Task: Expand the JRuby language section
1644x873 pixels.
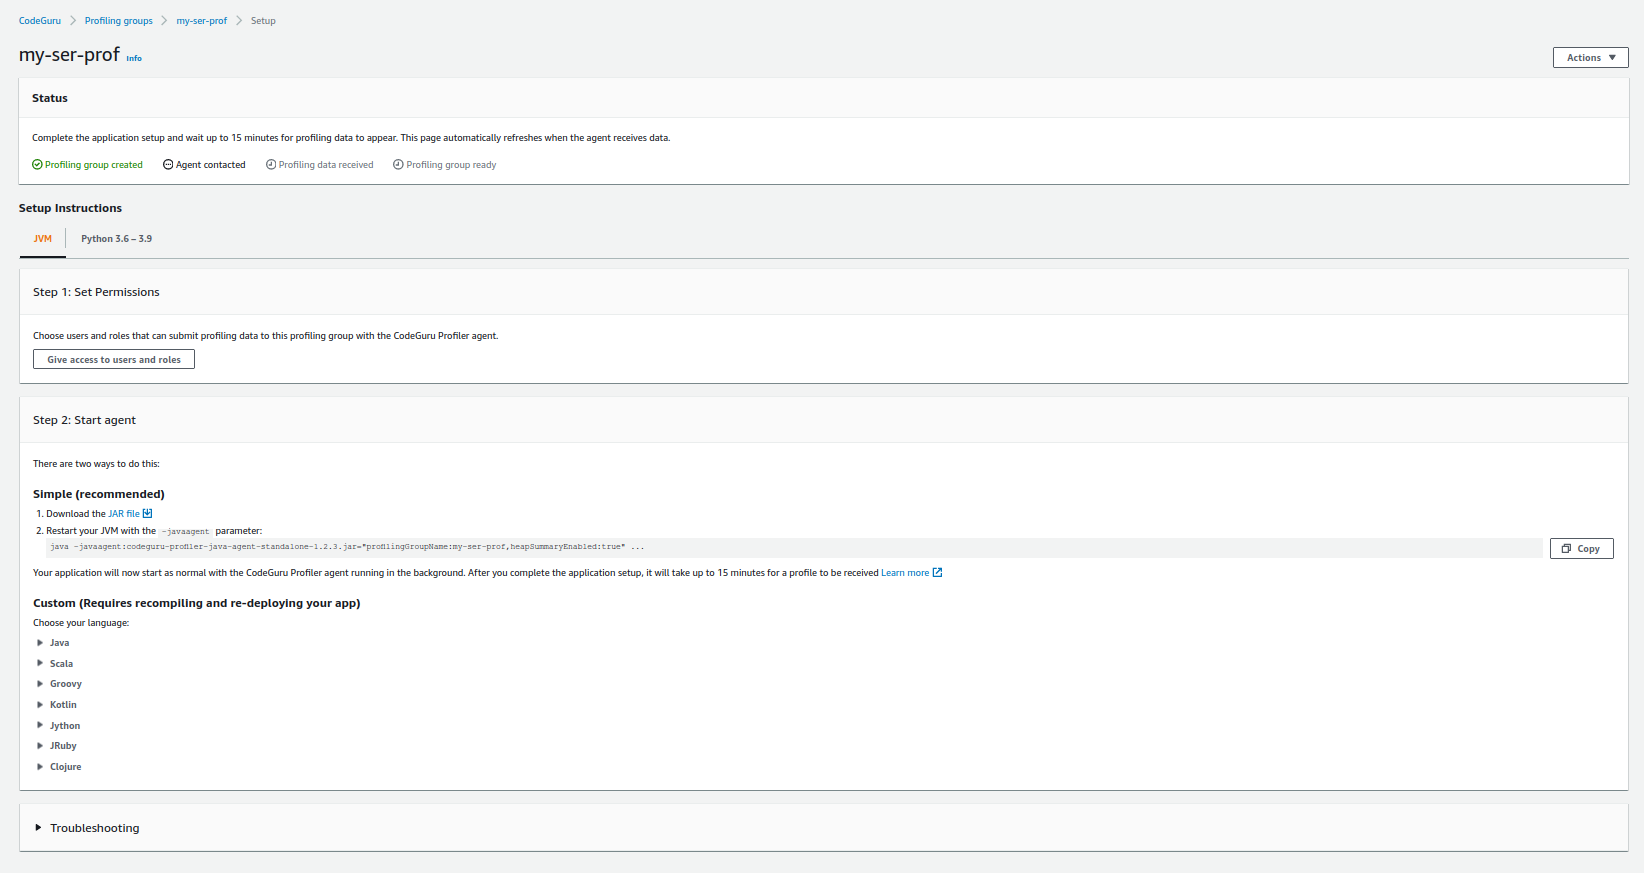Action: pyautogui.click(x=57, y=746)
